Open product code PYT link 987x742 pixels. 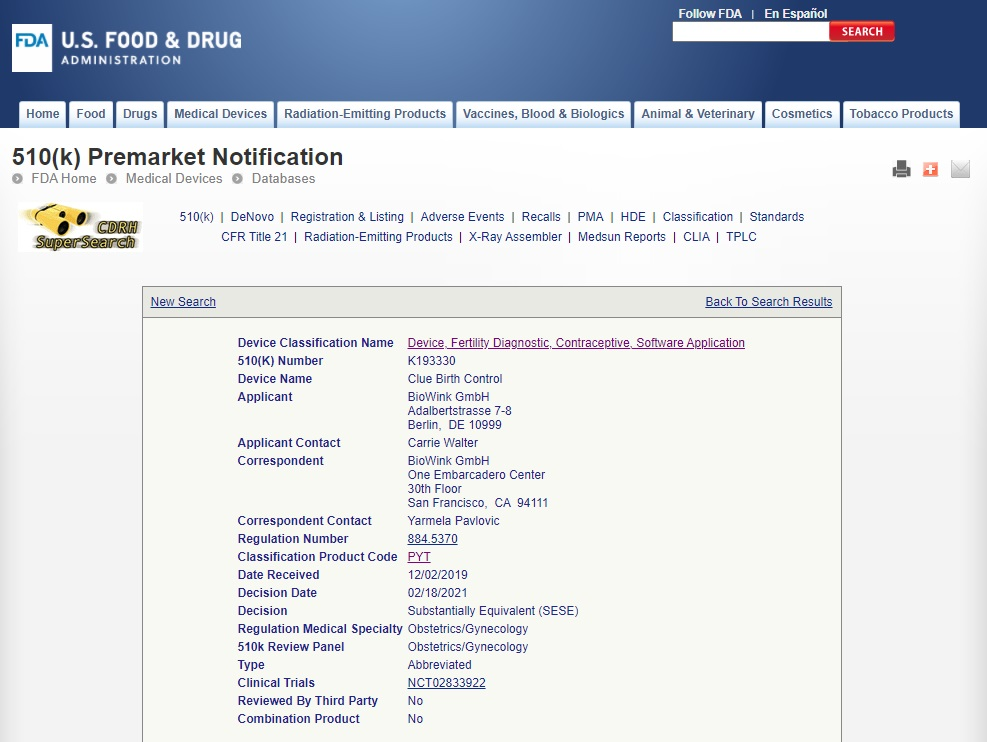(x=419, y=557)
